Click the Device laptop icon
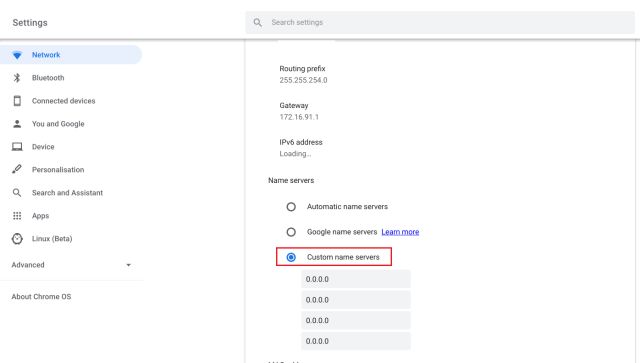The width and height of the screenshot is (640, 363). (17, 147)
